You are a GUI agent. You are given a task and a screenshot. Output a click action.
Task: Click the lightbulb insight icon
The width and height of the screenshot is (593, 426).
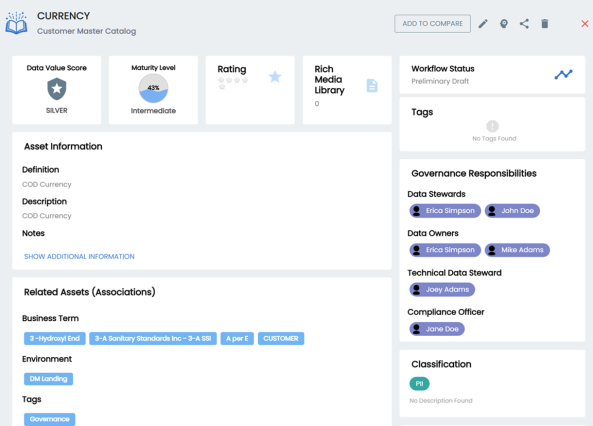(504, 24)
